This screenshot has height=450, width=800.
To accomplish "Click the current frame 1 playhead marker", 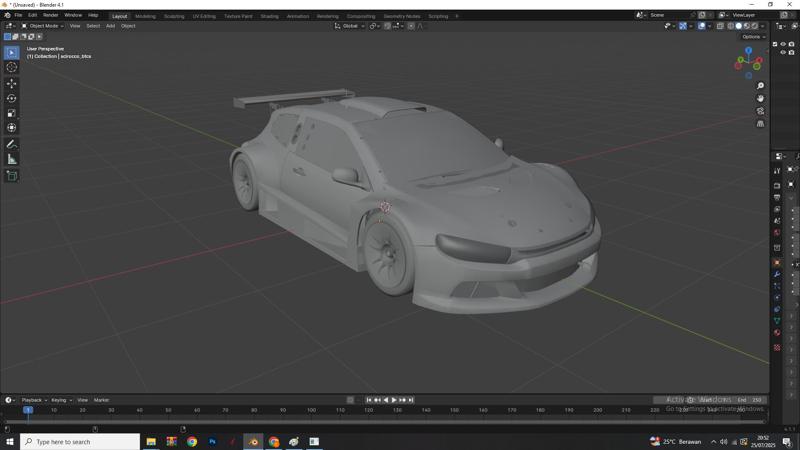I will (x=28, y=410).
